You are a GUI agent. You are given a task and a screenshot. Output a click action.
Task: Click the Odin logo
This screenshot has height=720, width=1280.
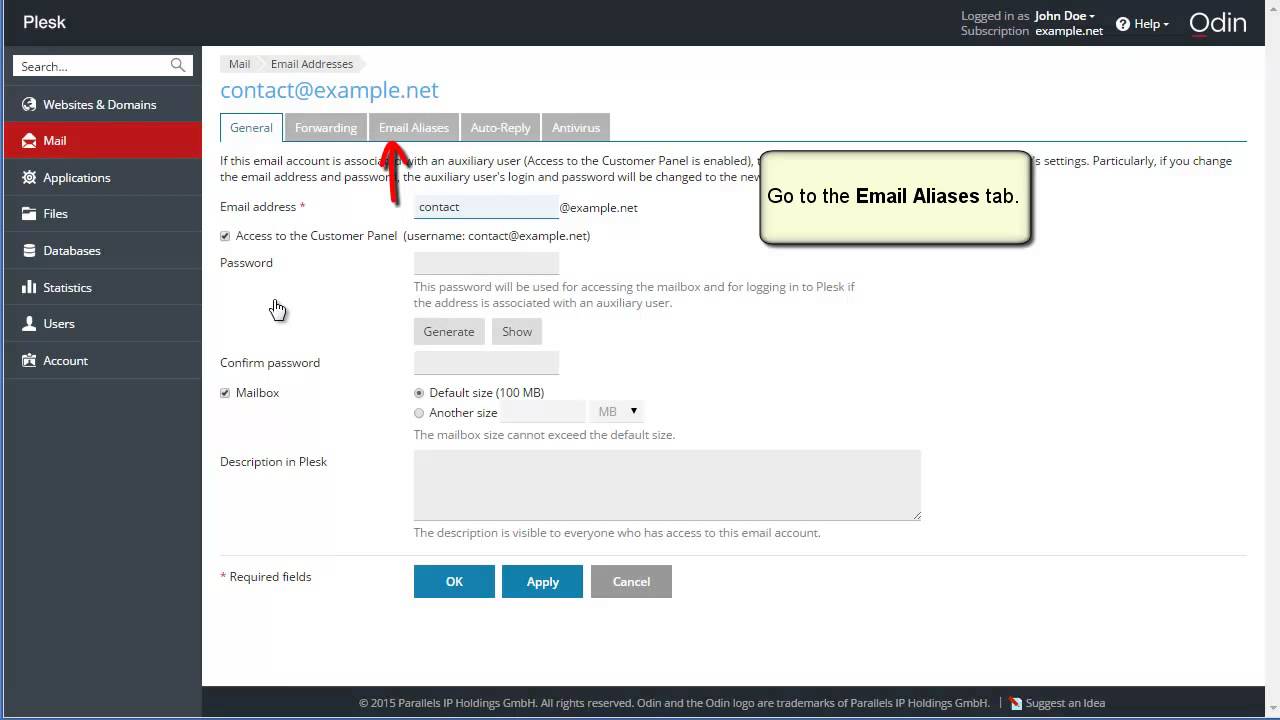click(1217, 23)
